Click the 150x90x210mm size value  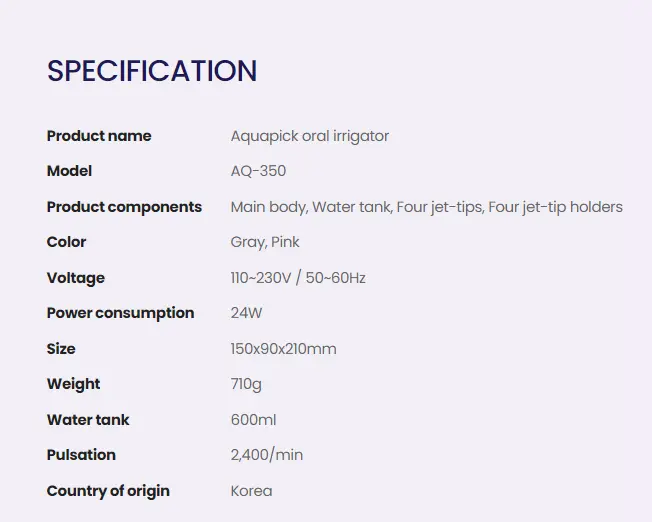tap(284, 349)
